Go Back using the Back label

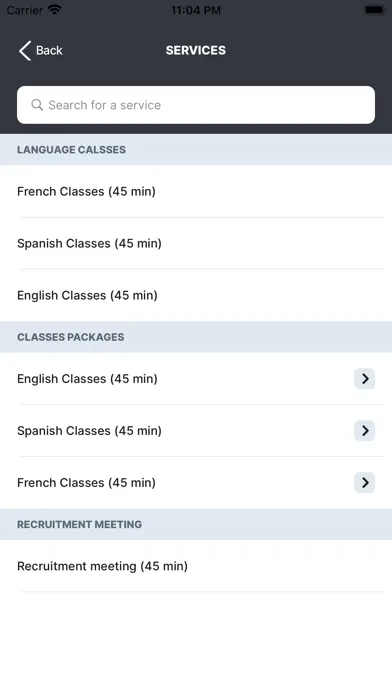coord(49,51)
